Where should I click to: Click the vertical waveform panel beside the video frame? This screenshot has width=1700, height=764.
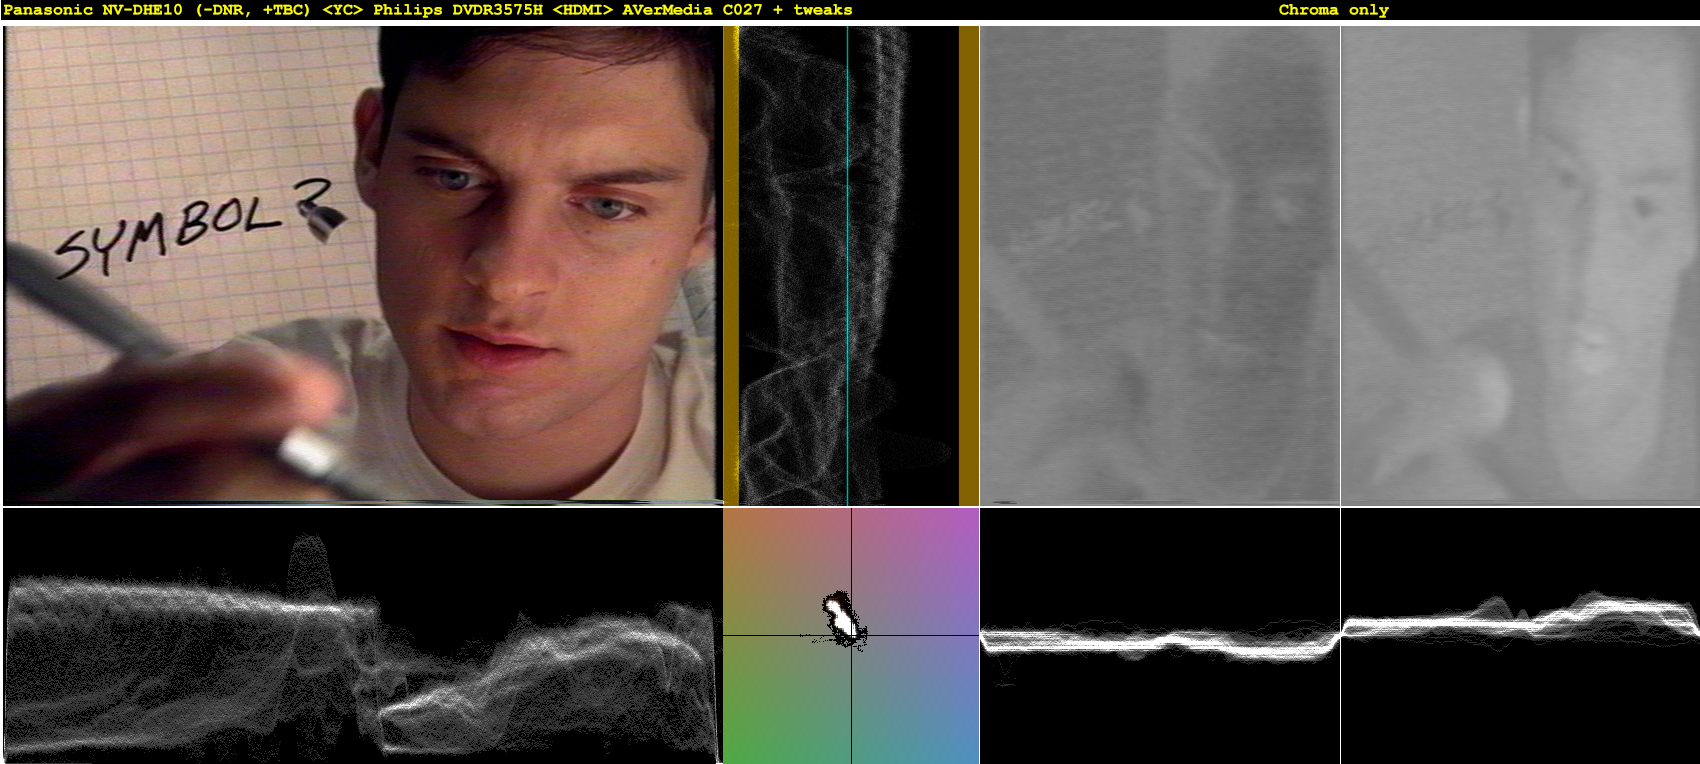(851, 265)
